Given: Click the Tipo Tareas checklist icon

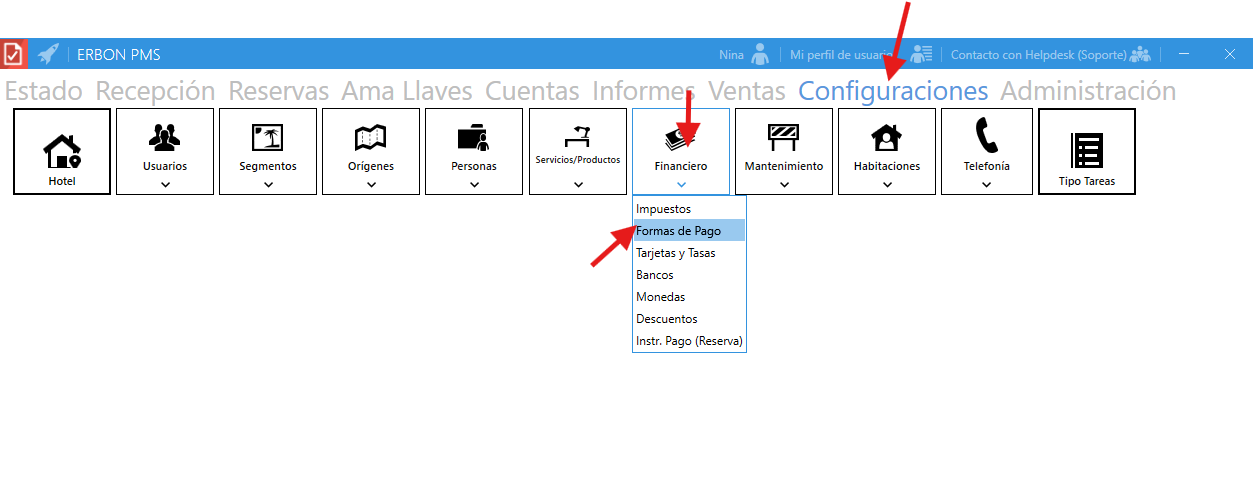Looking at the screenshot, I should 1086,150.
